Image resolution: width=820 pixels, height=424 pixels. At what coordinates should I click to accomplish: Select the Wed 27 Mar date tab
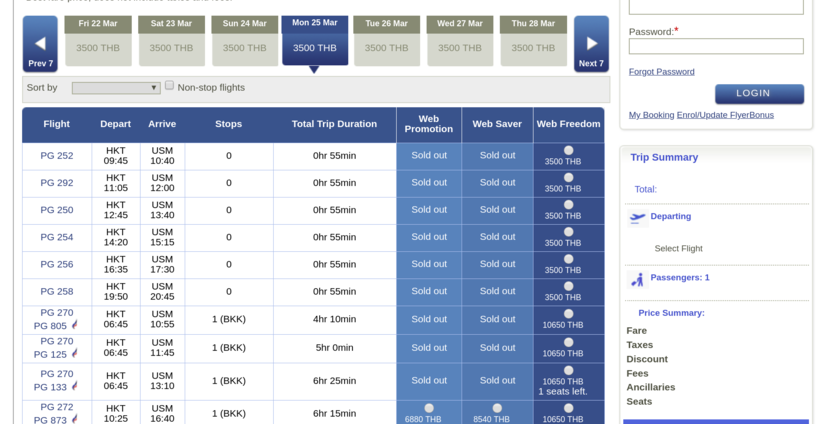(x=460, y=41)
